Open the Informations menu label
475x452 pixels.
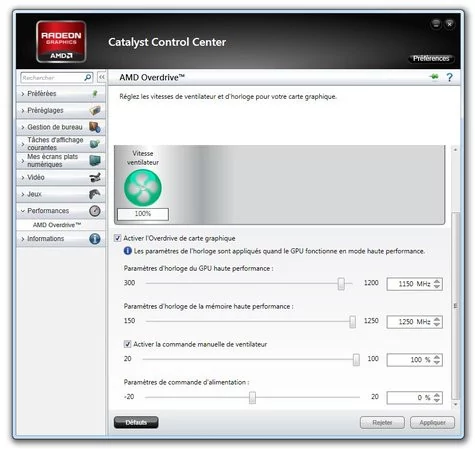(x=46, y=239)
